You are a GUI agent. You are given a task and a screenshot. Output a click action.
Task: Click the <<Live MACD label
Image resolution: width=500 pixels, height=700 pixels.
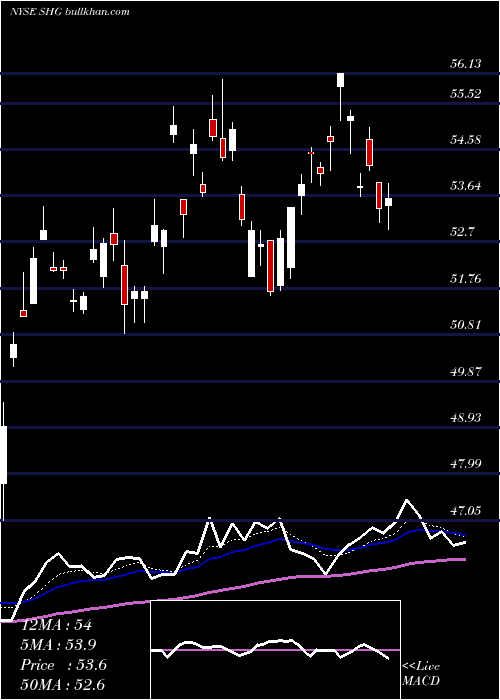point(421,673)
